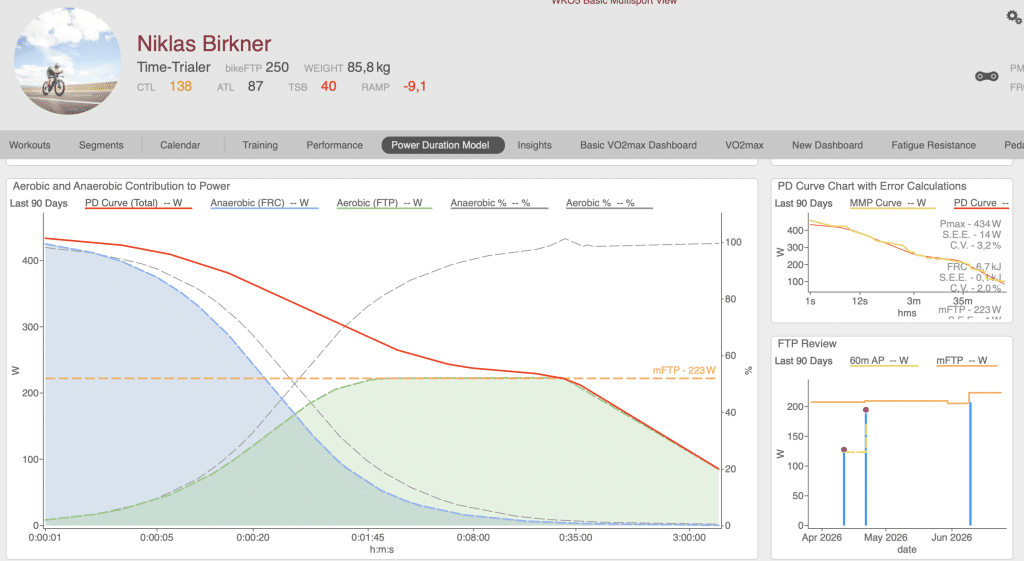Click the TSB value 40

[328, 86]
